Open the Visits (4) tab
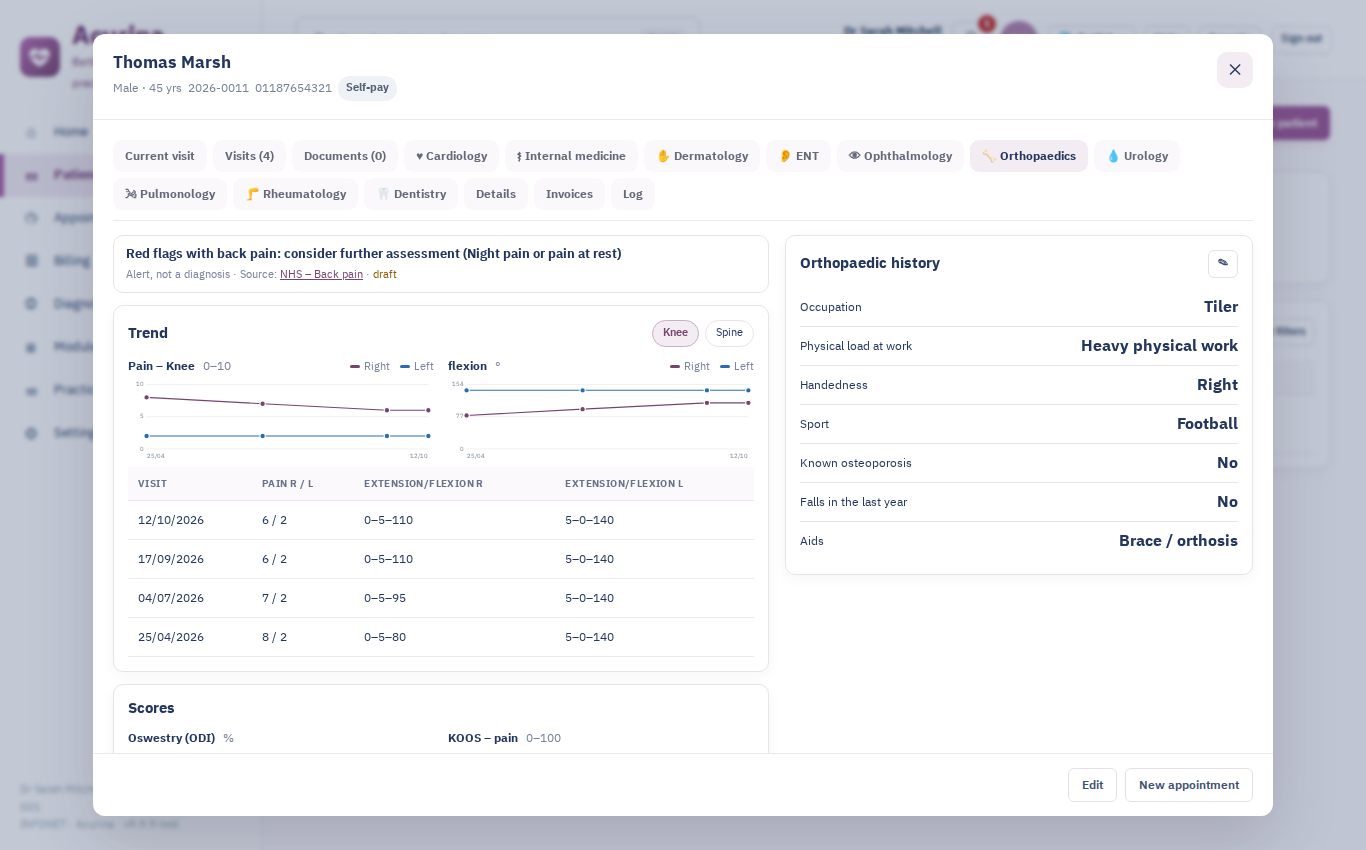1366x850 pixels. click(x=249, y=156)
